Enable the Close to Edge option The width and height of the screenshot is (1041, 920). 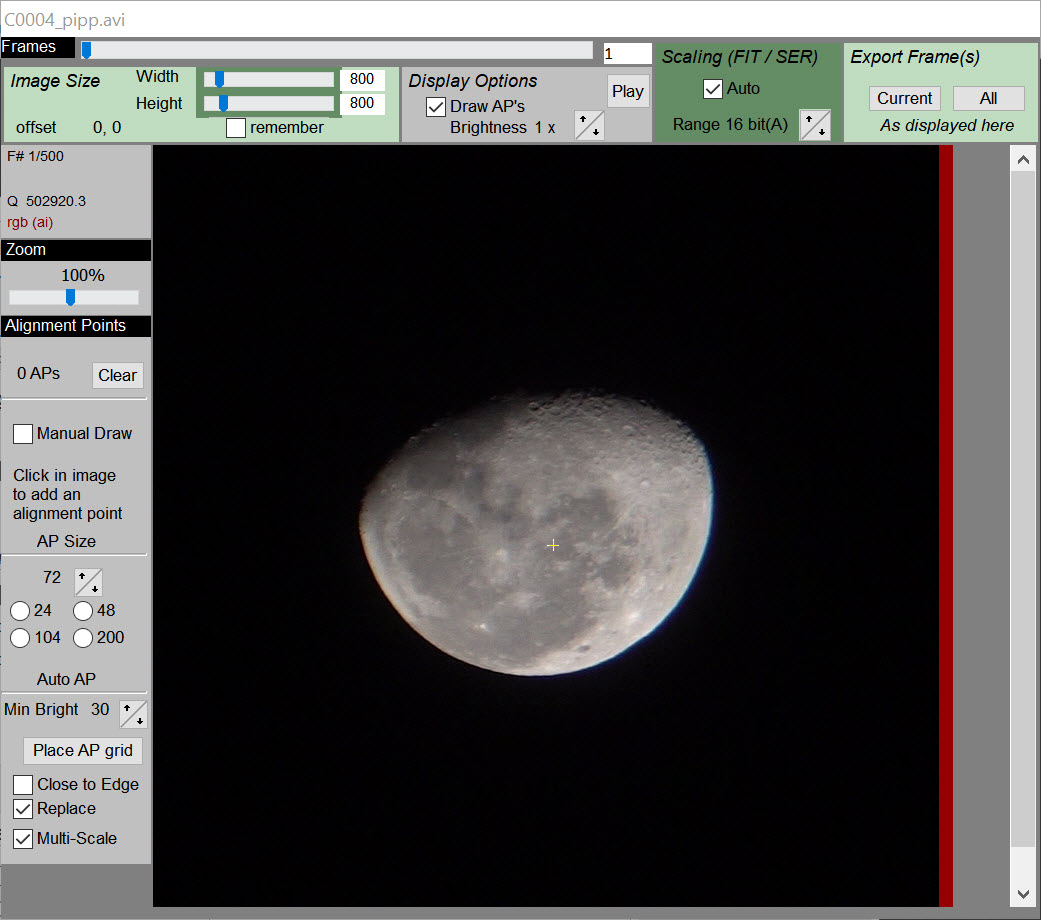23,785
